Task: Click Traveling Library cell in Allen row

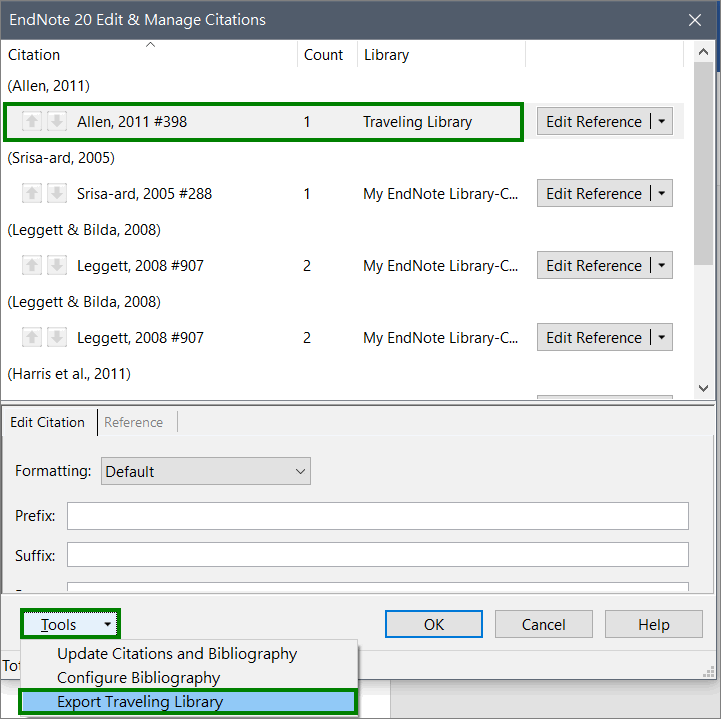Action: point(418,122)
